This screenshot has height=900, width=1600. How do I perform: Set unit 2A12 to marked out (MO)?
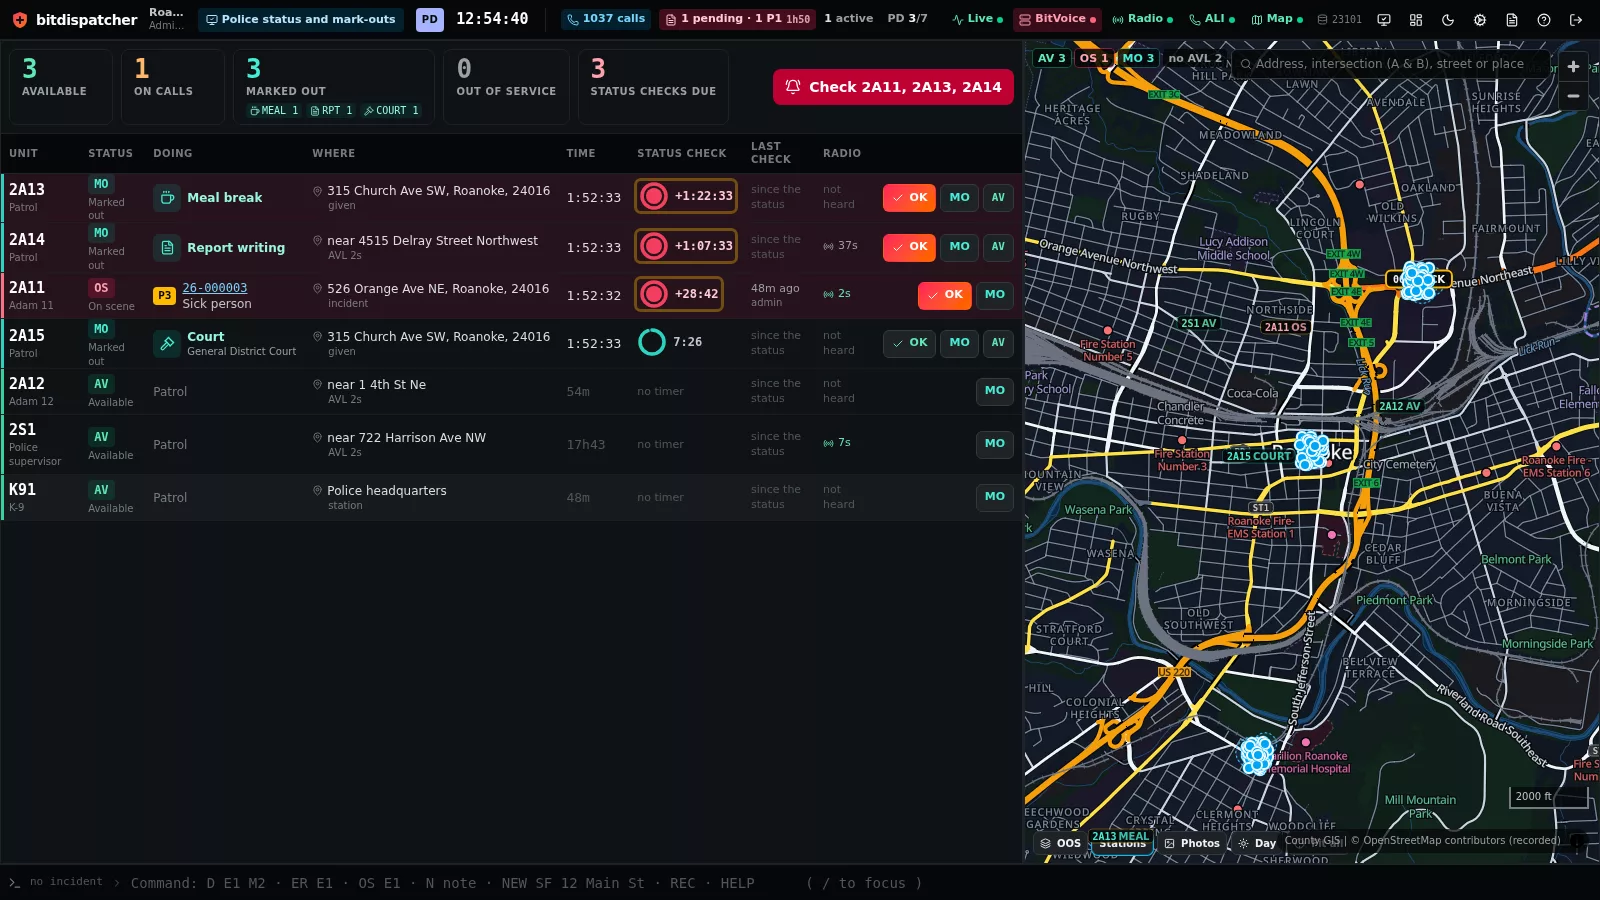[x=995, y=391]
